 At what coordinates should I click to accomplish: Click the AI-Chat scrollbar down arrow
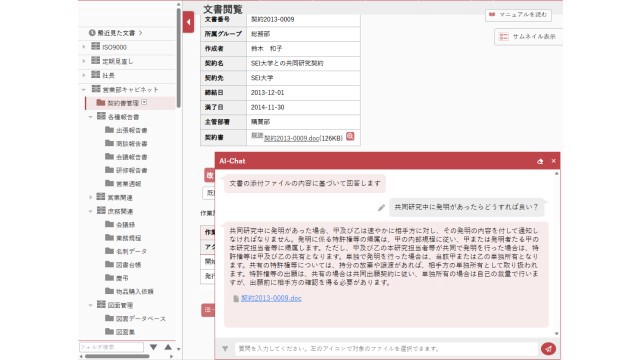556,334
